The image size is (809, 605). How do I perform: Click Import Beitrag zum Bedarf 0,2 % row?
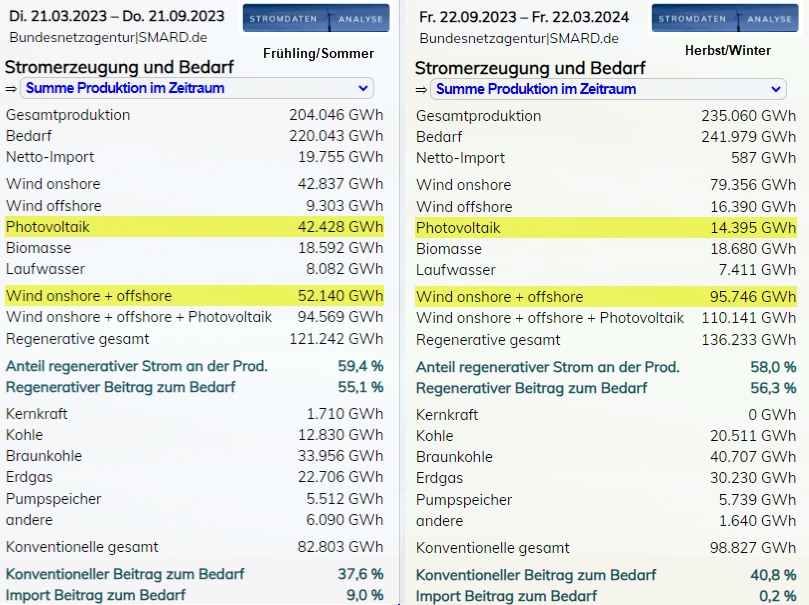[606, 596]
